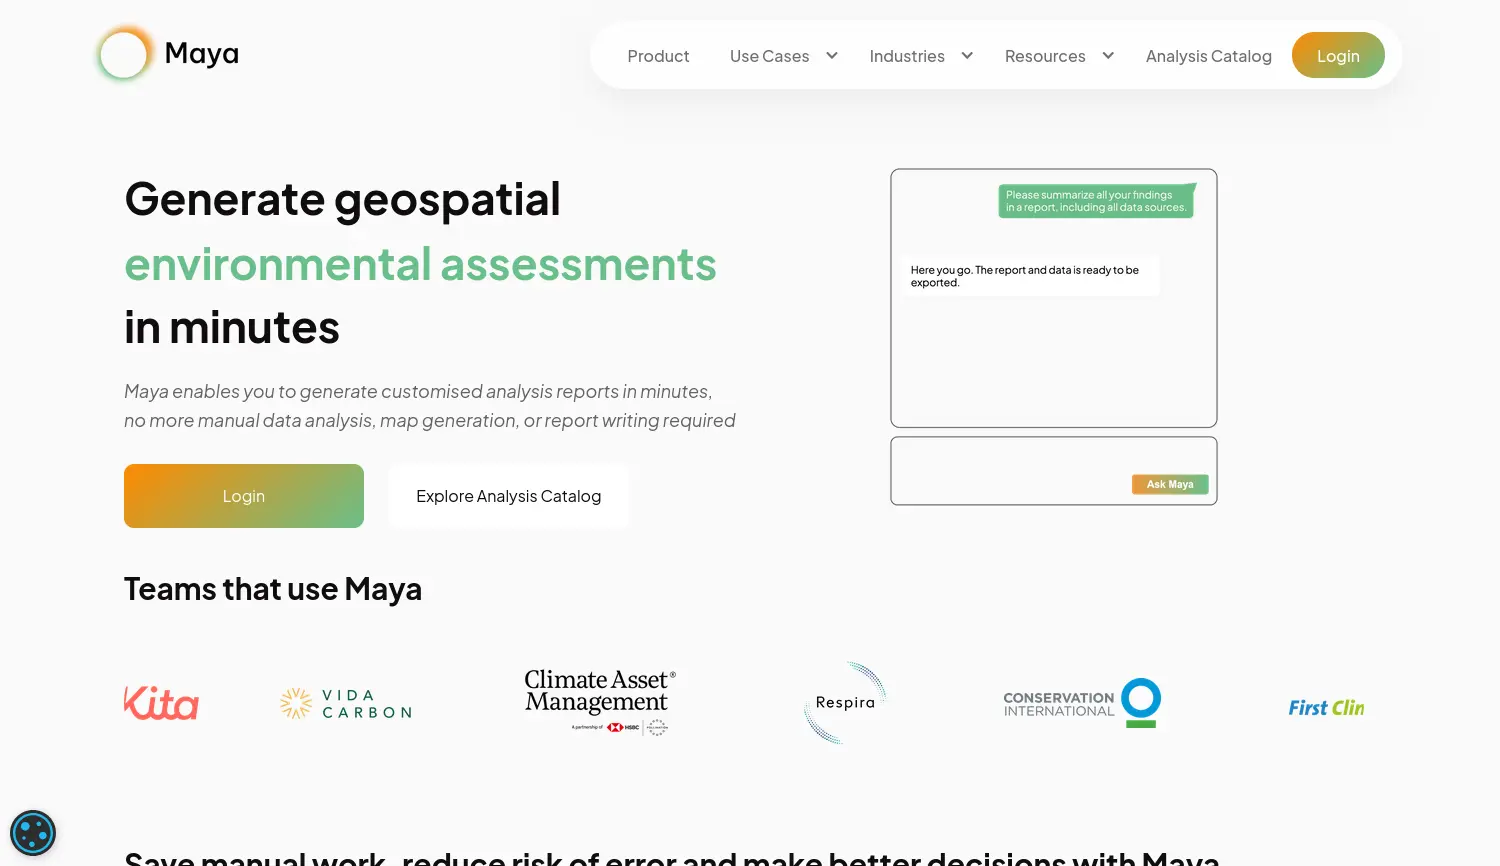1500x866 pixels.
Task: Expand the Resources dropdown
Action: pos(1057,56)
